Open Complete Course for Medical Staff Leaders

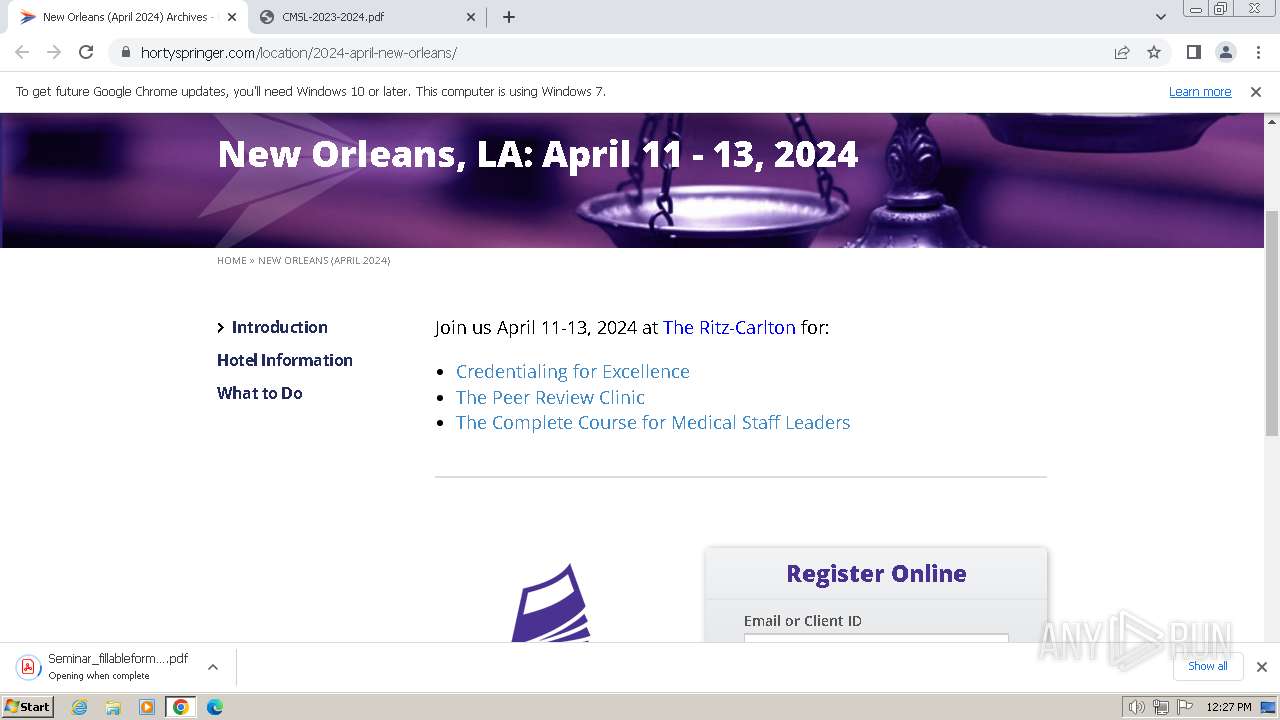point(653,422)
